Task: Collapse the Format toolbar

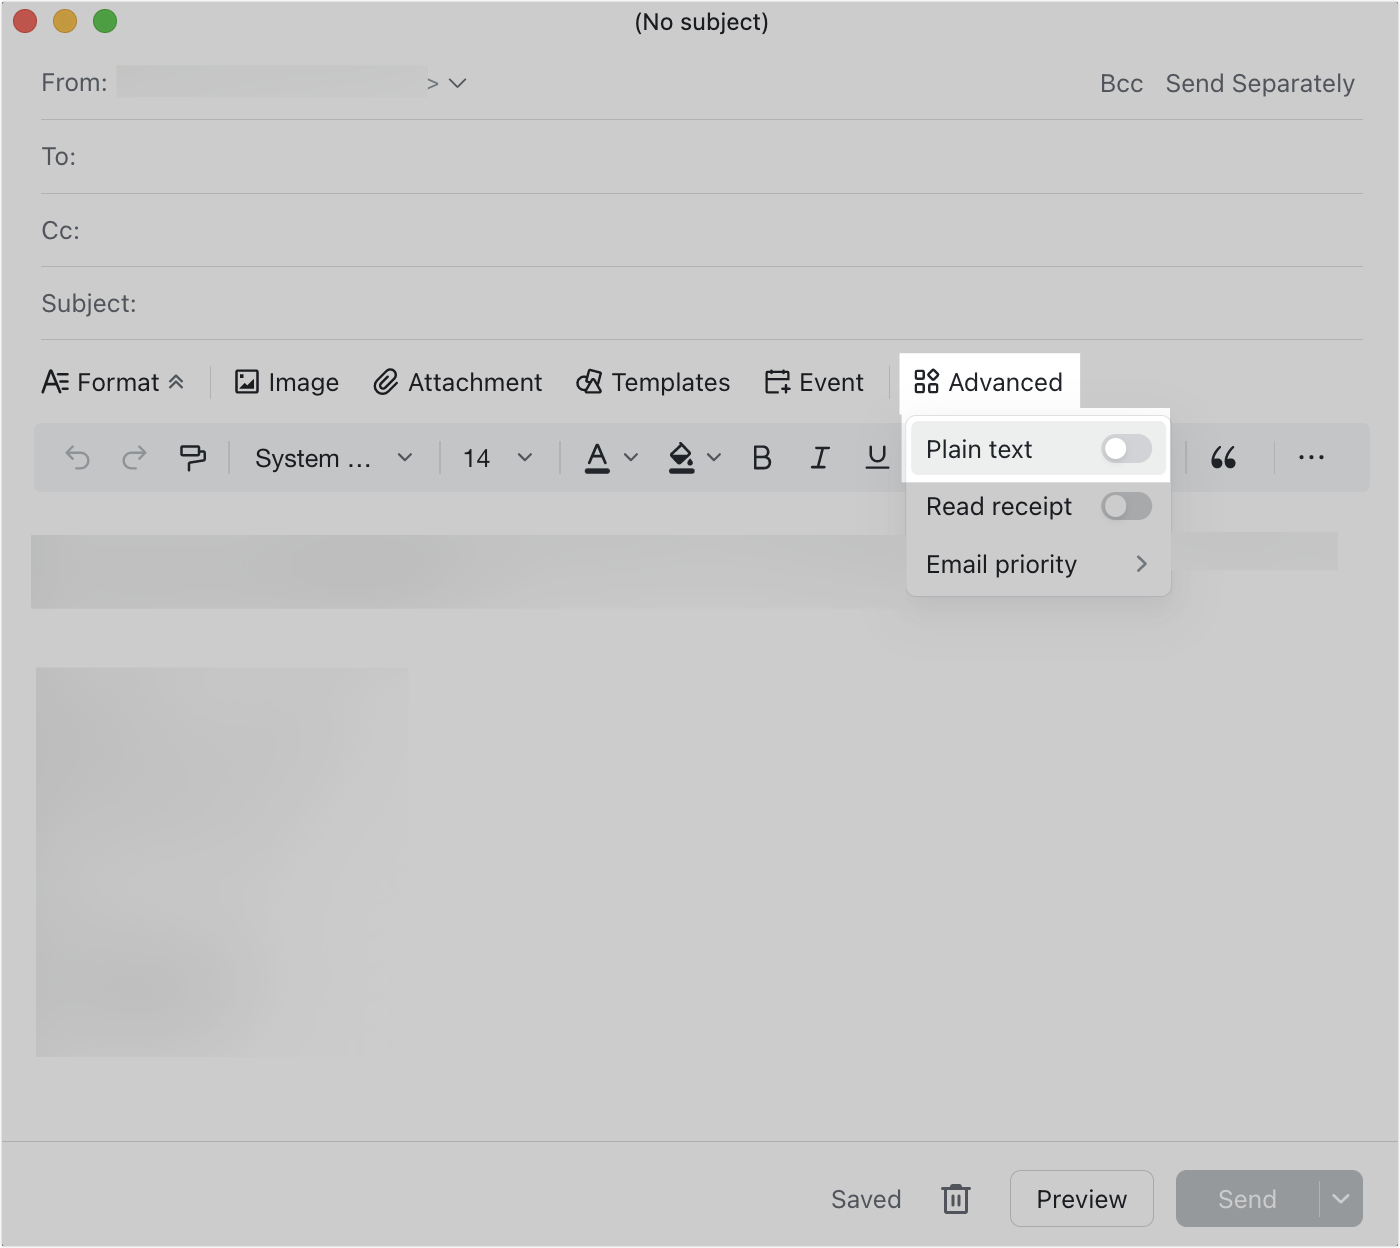Action: coord(113,382)
